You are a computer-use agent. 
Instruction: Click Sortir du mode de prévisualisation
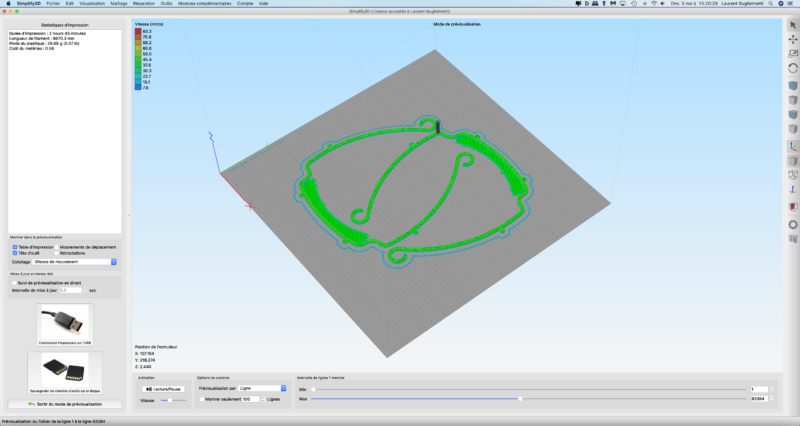65,403
